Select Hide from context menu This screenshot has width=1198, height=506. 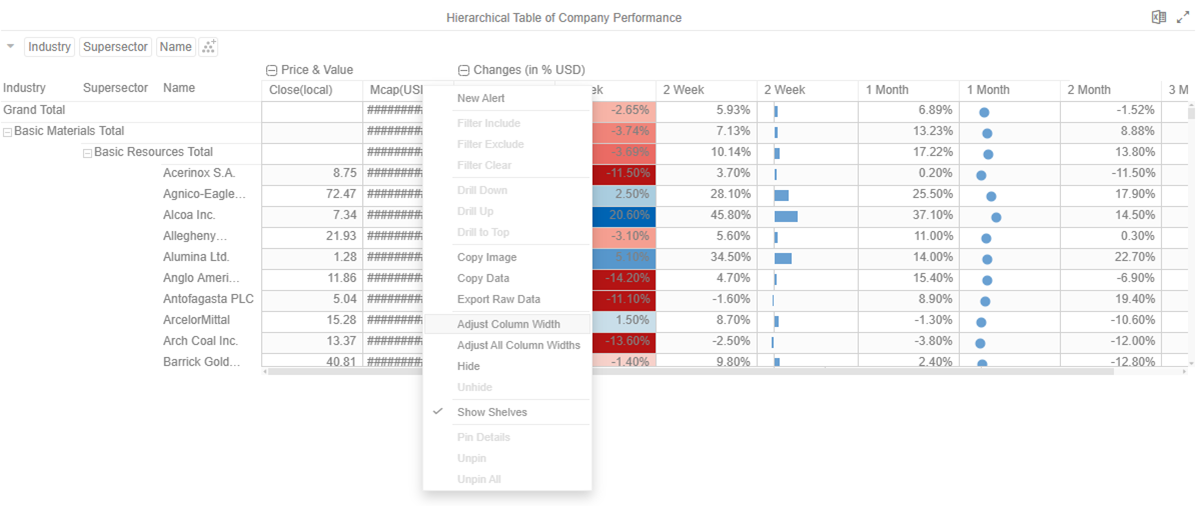click(x=468, y=366)
